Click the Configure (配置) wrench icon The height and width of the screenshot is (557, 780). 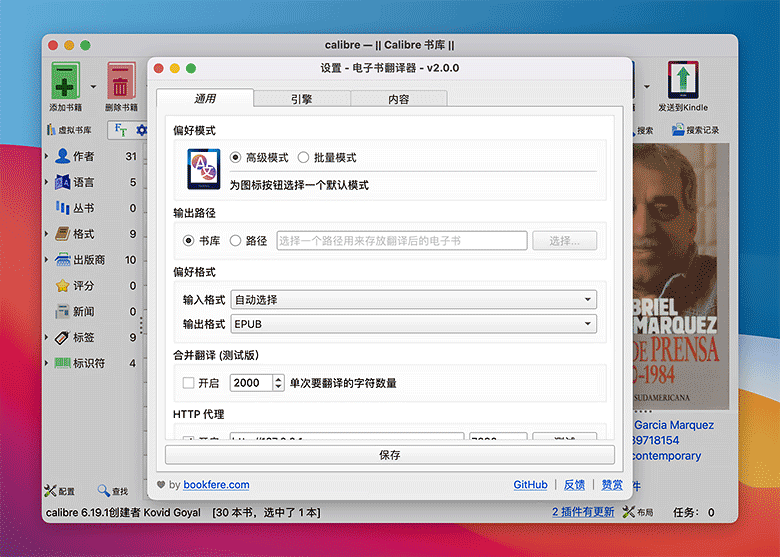point(50,491)
